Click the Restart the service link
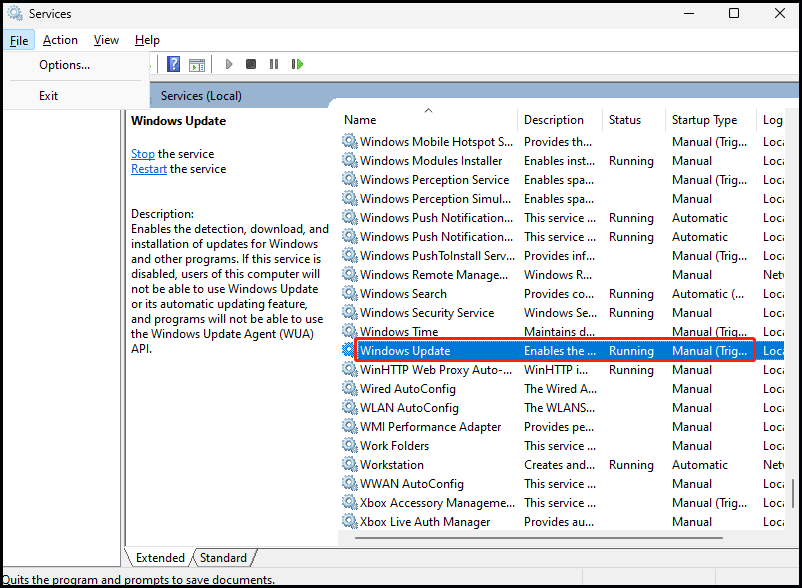This screenshot has width=802, height=588. pos(149,169)
